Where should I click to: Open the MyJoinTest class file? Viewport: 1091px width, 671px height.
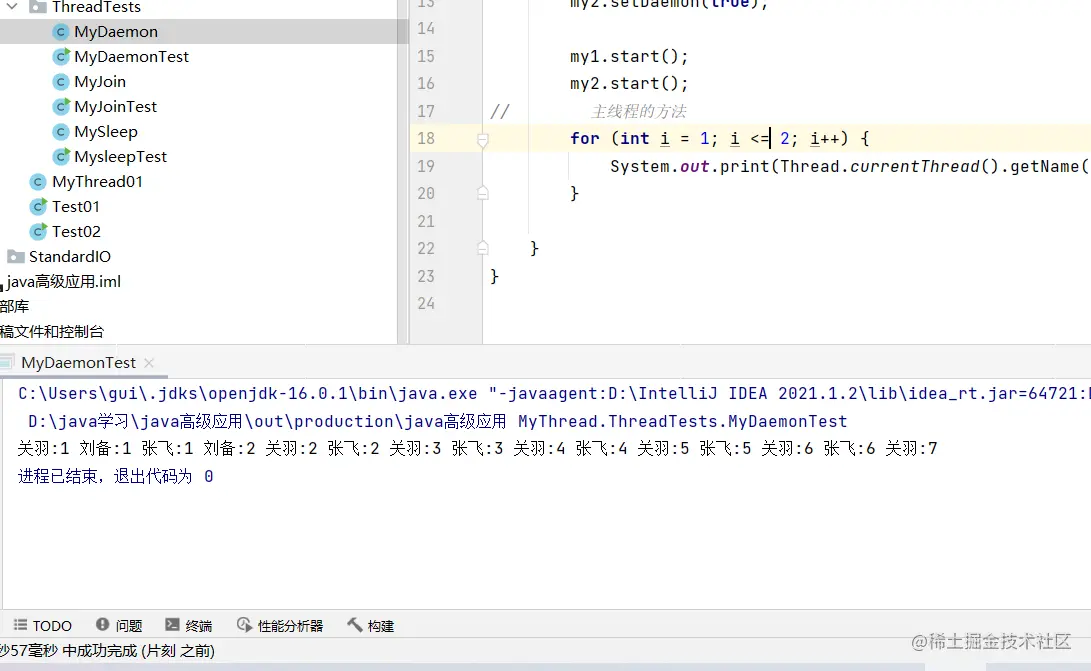(116, 107)
